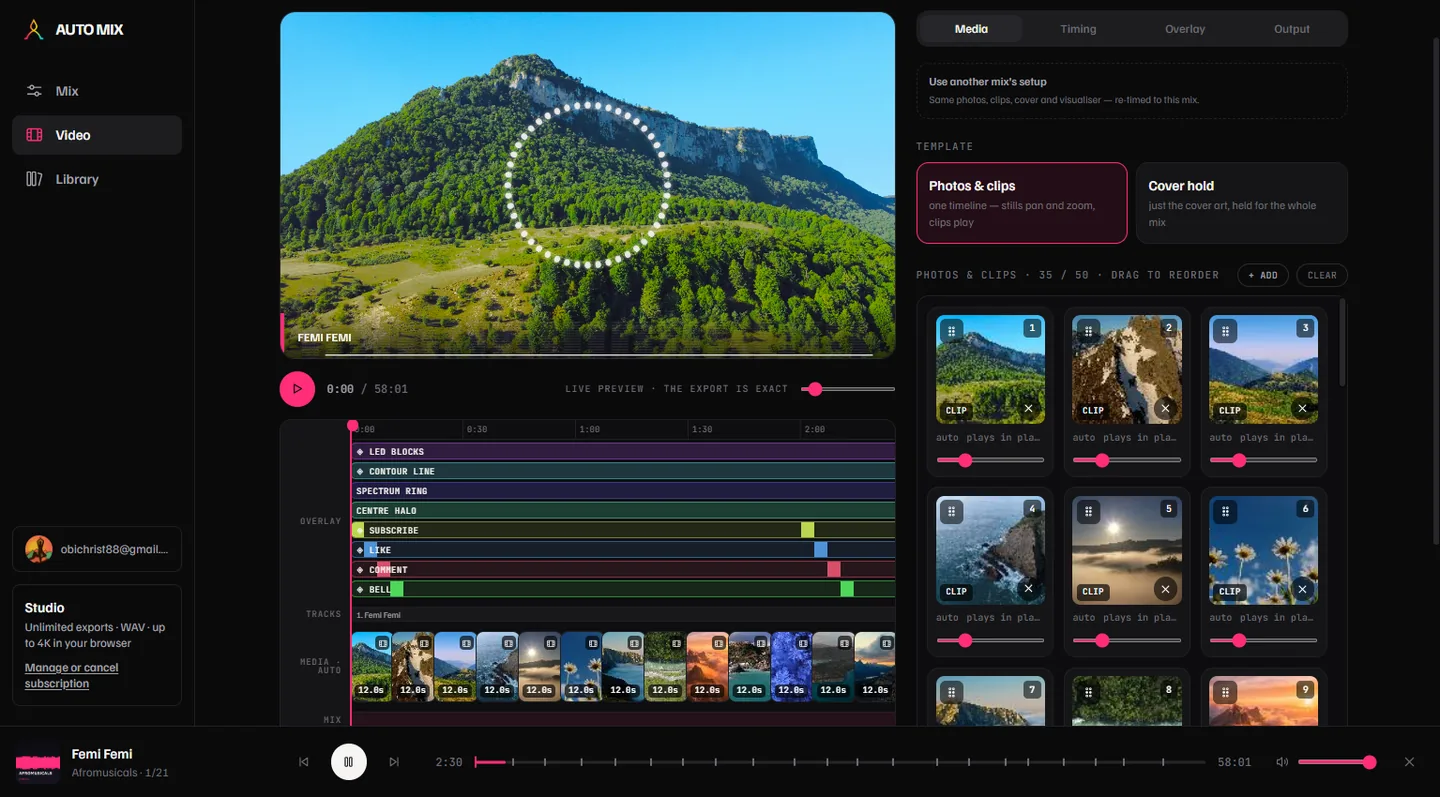Skip to the next track
This screenshot has width=1440, height=797.
pos(394,762)
